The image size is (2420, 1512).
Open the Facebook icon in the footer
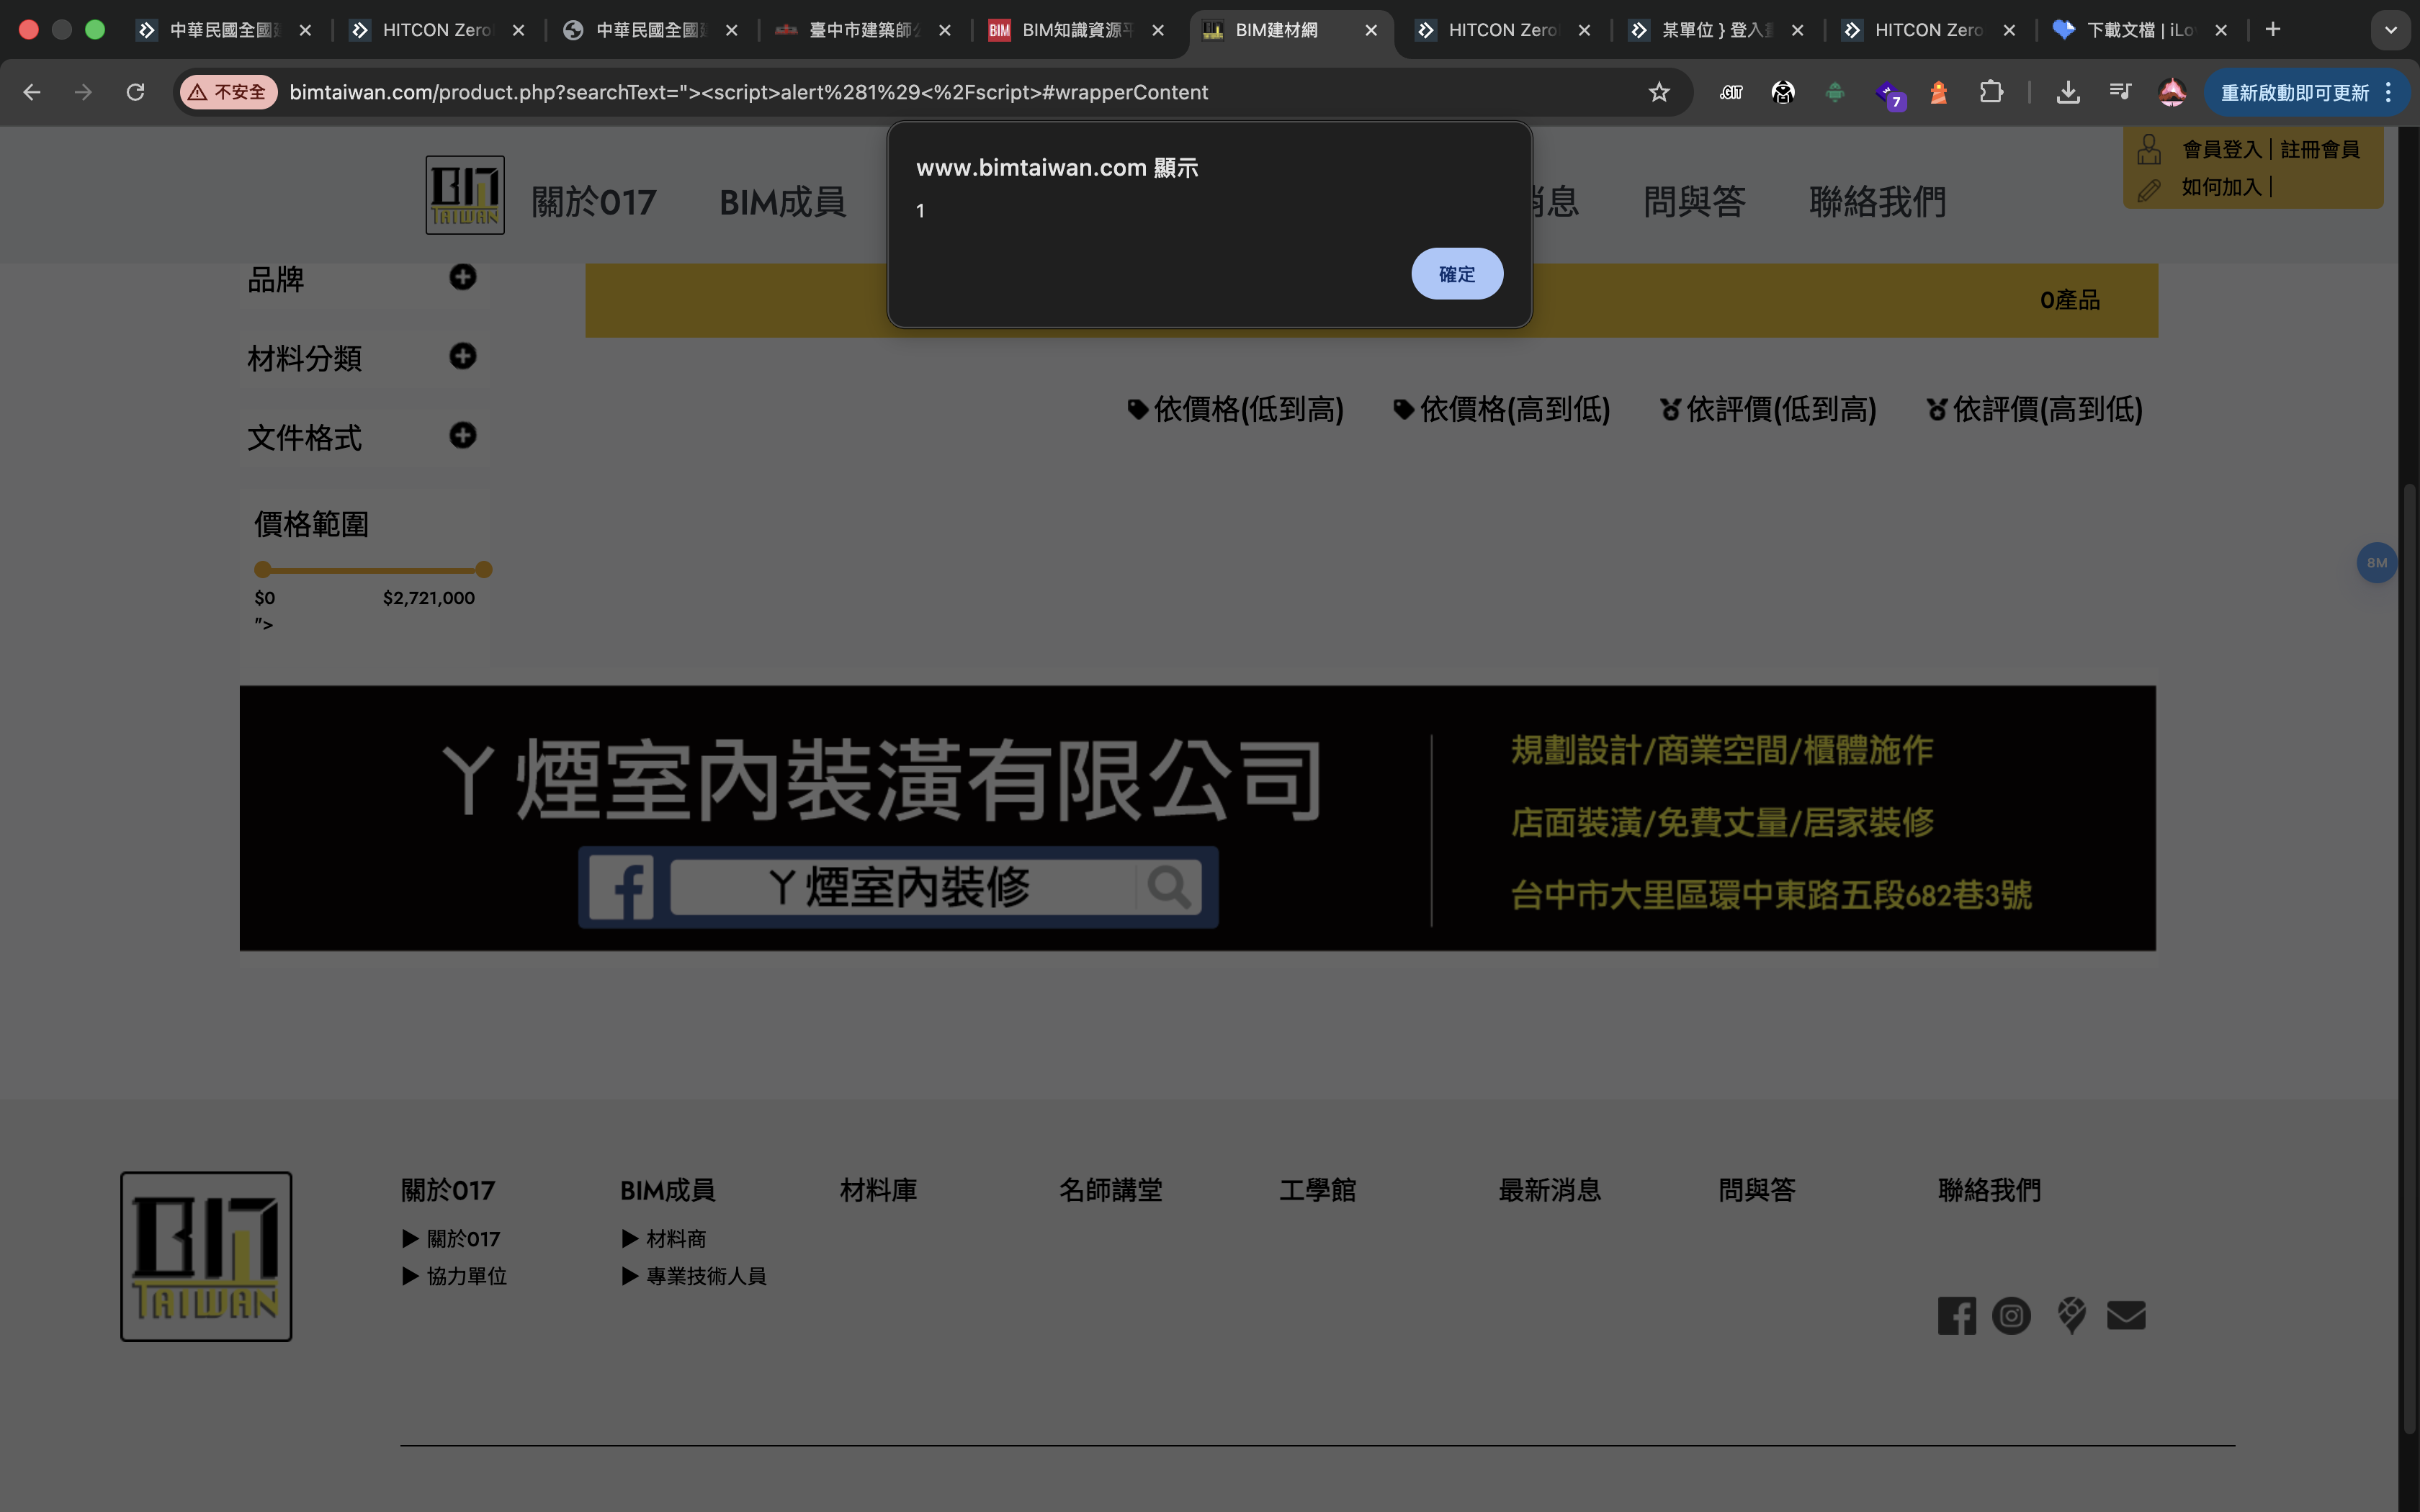1957,1316
